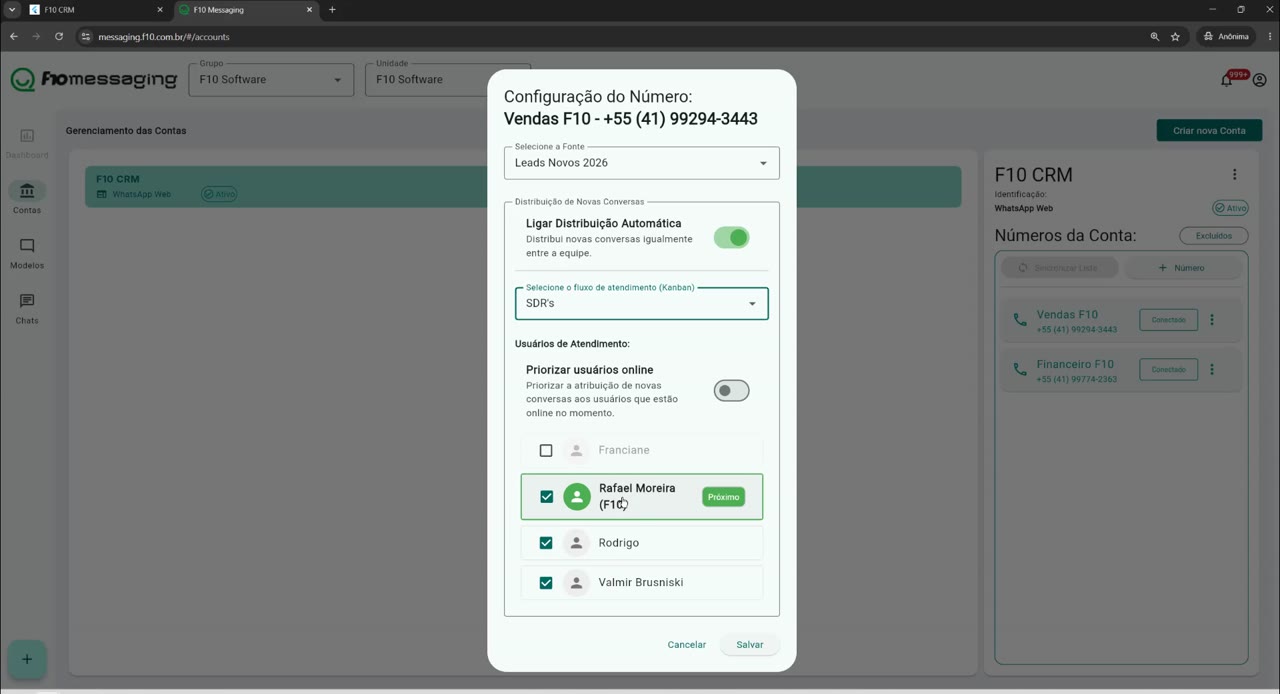Screen dimensions: 1280x694
Task: Turn off Ligar Distribuição Automática switch
Action: (x=731, y=238)
